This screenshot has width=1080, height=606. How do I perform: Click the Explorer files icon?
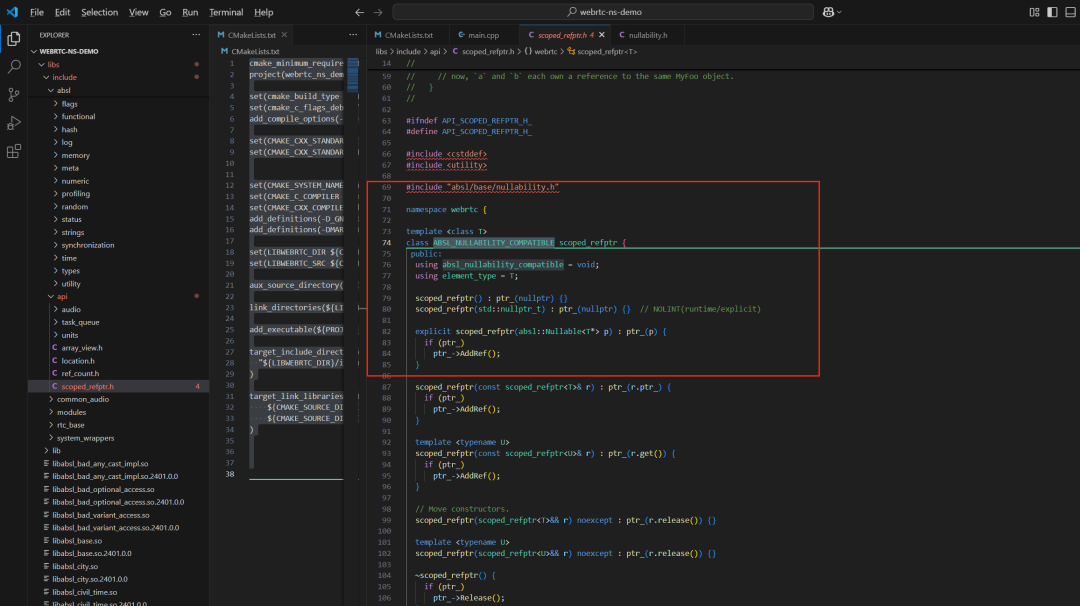click(14, 39)
